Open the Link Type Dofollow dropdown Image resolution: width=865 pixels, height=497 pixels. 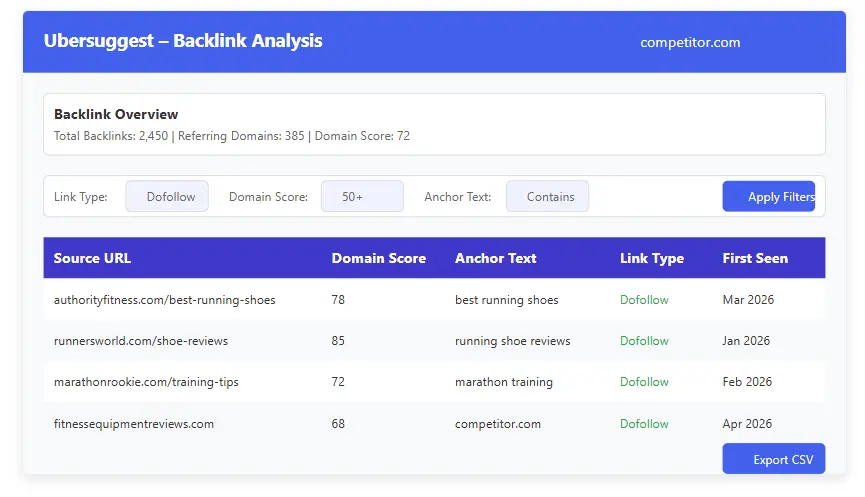click(167, 196)
